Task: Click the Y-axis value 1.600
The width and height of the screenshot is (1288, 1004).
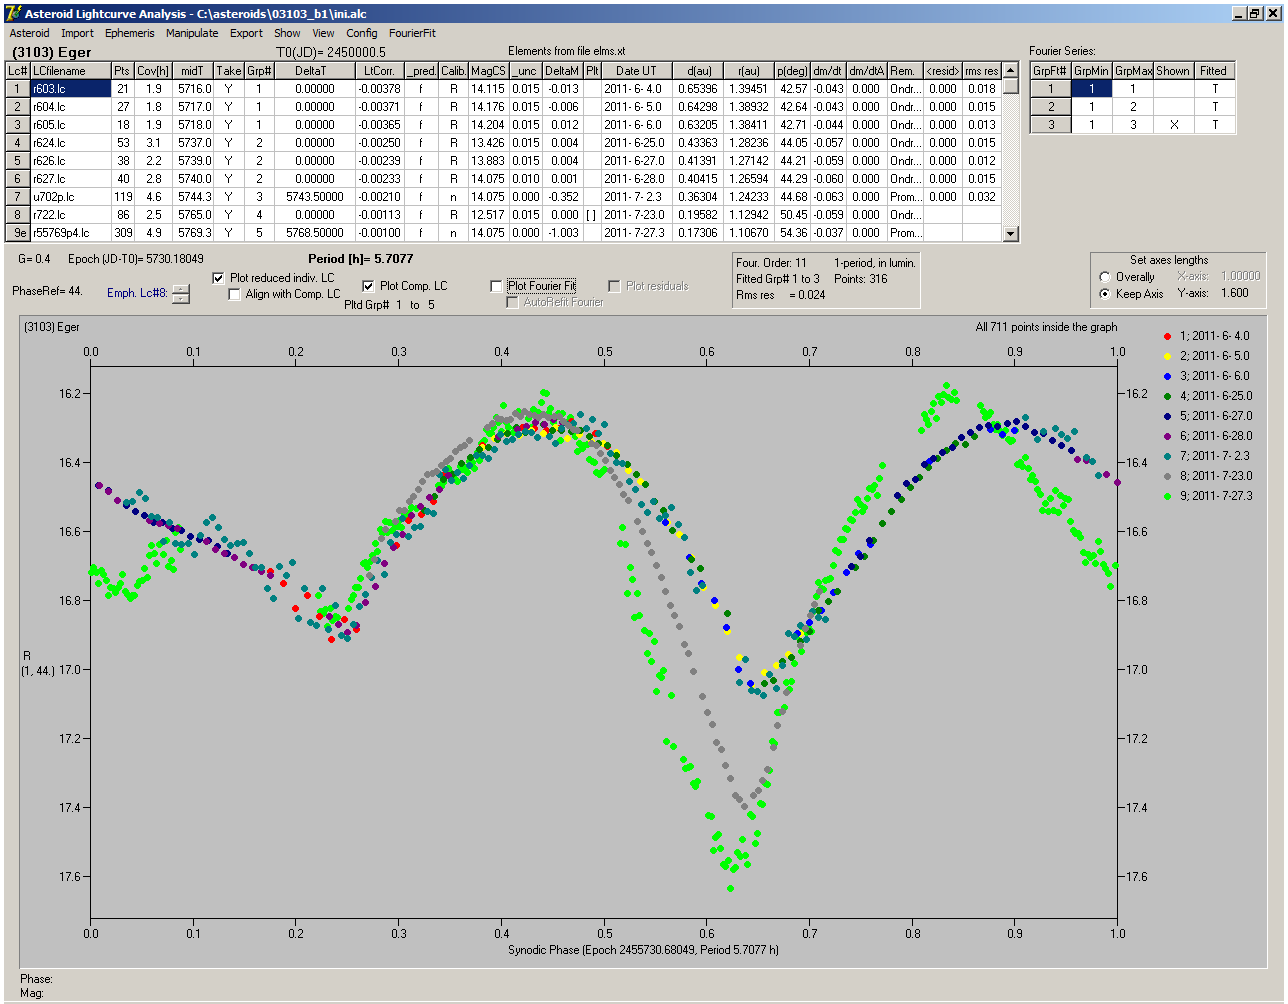Action: pyautogui.click(x=1235, y=294)
